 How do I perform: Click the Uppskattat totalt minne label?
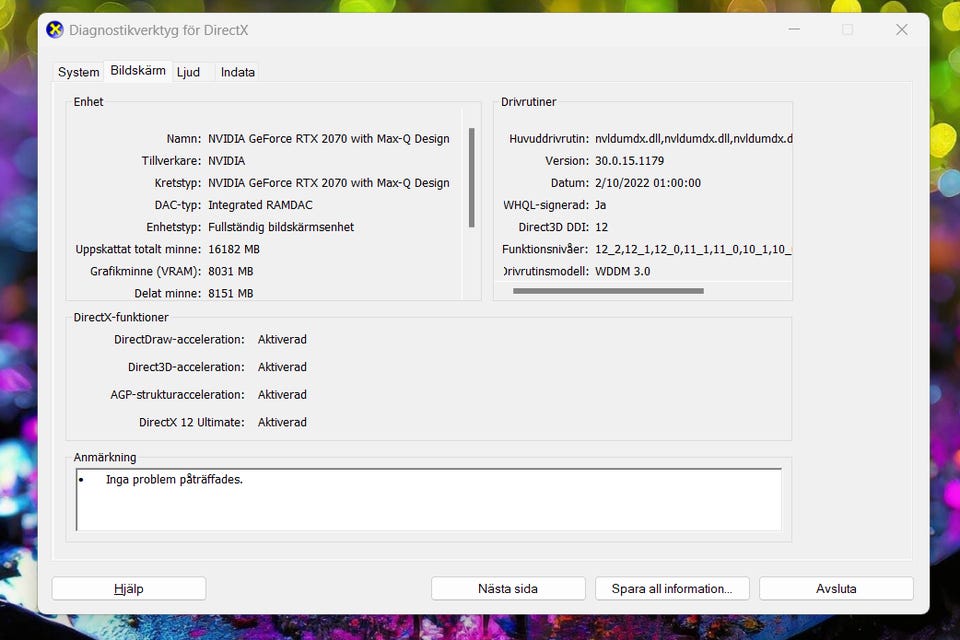[138, 249]
